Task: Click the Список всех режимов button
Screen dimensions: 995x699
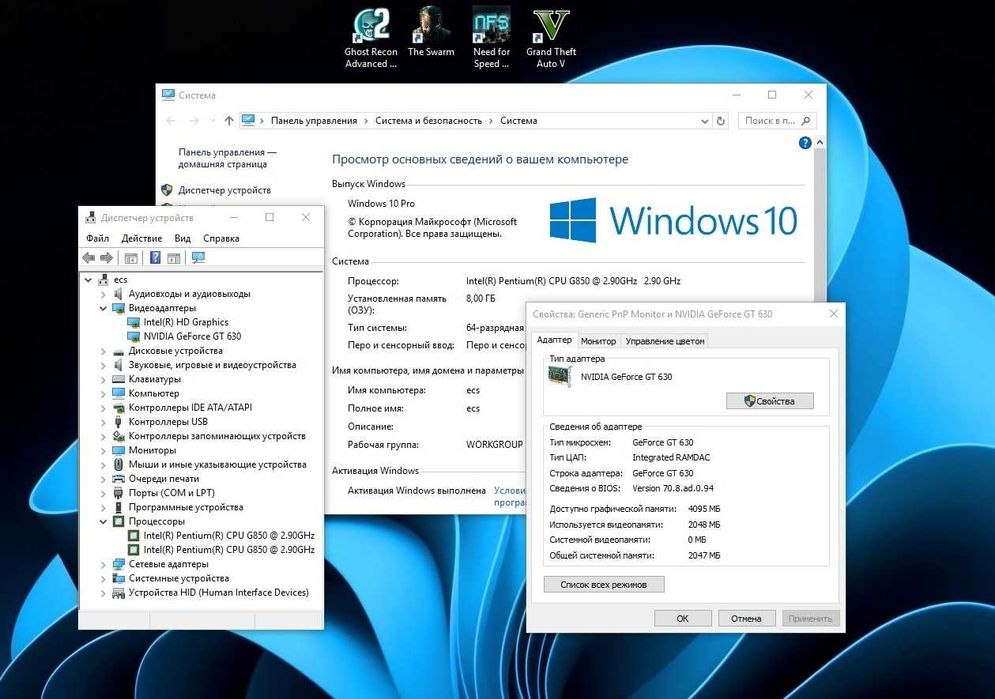Action: 603,584
